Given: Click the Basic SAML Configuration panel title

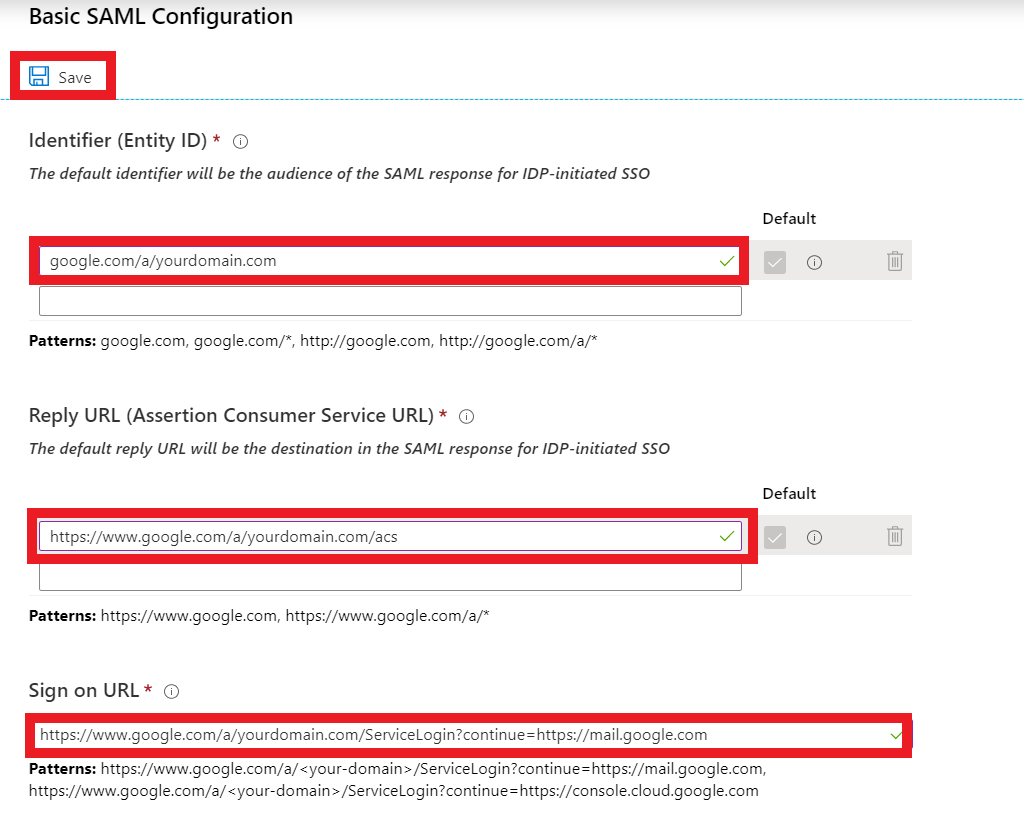Looking at the screenshot, I should tap(161, 17).
